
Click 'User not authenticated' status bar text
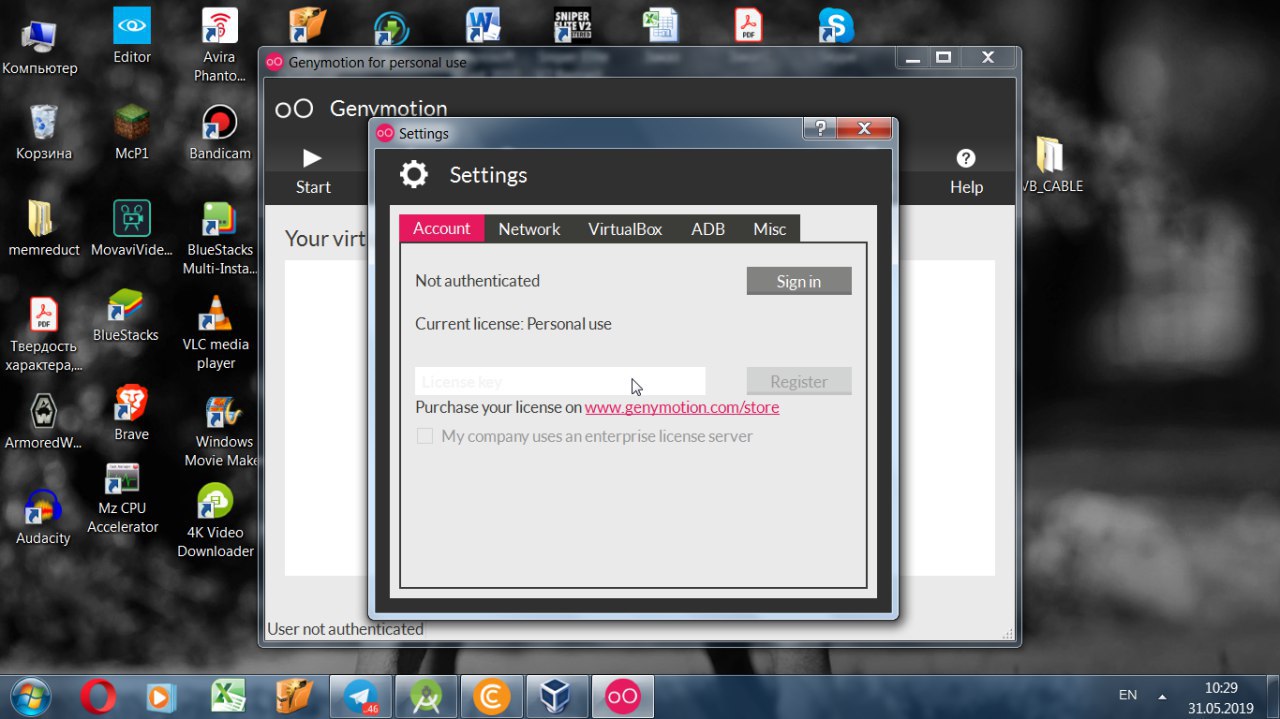345,629
